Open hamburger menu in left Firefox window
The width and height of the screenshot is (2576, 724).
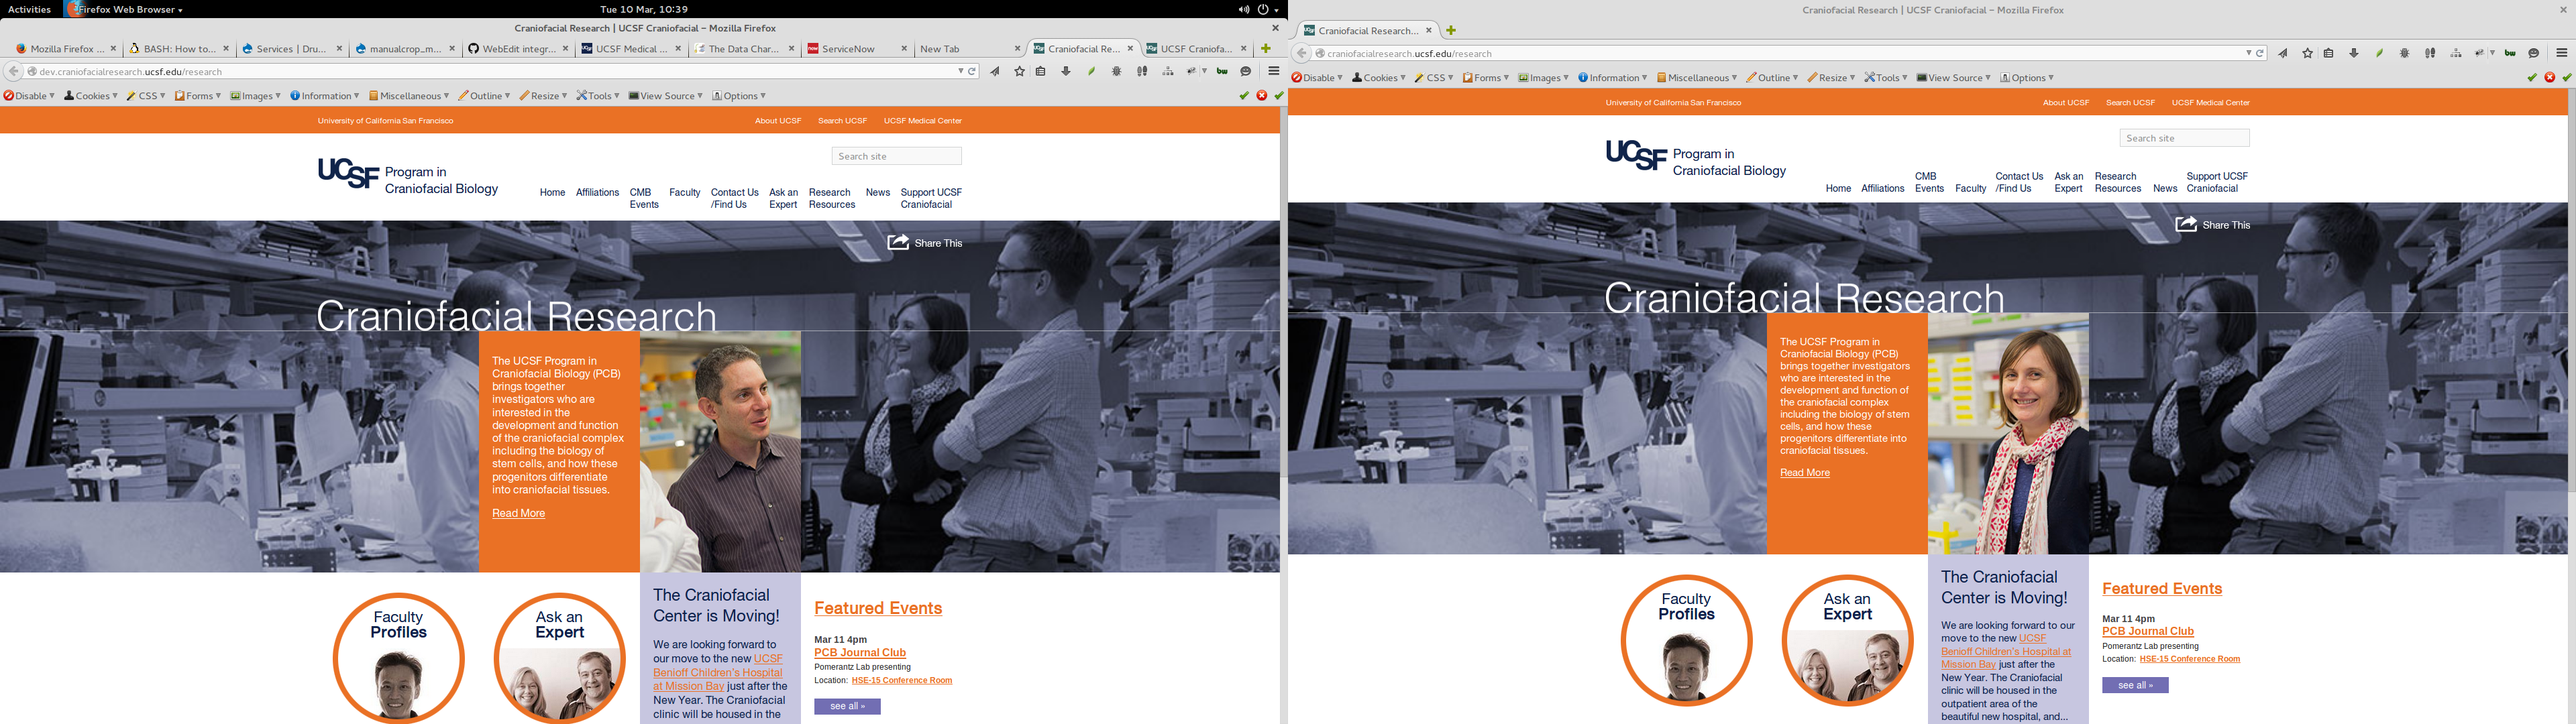[x=1273, y=72]
